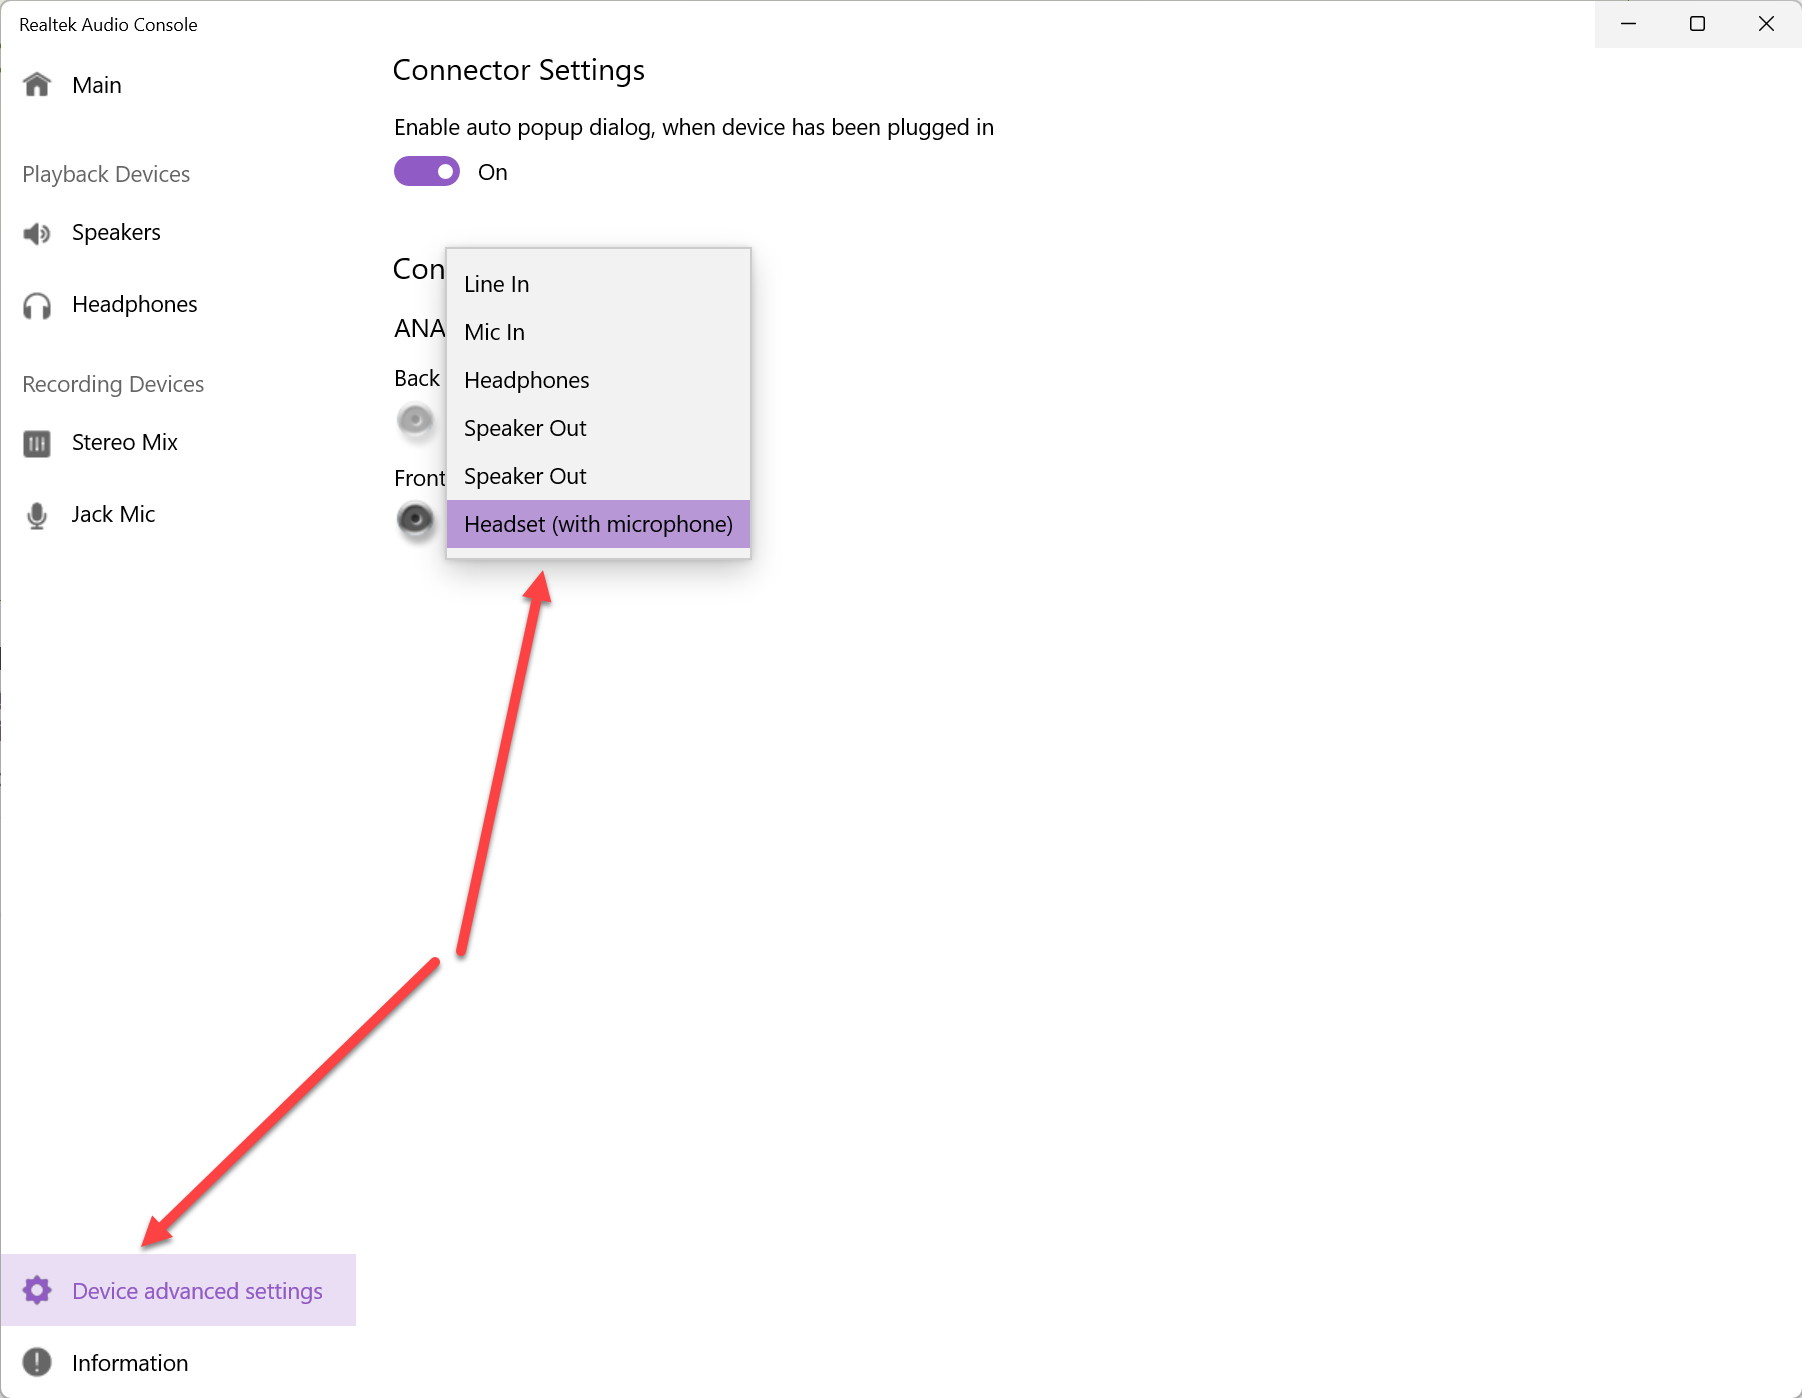The width and height of the screenshot is (1802, 1398).
Task: Click the front panel audio jack icon
Action: (x=415, y=519)
